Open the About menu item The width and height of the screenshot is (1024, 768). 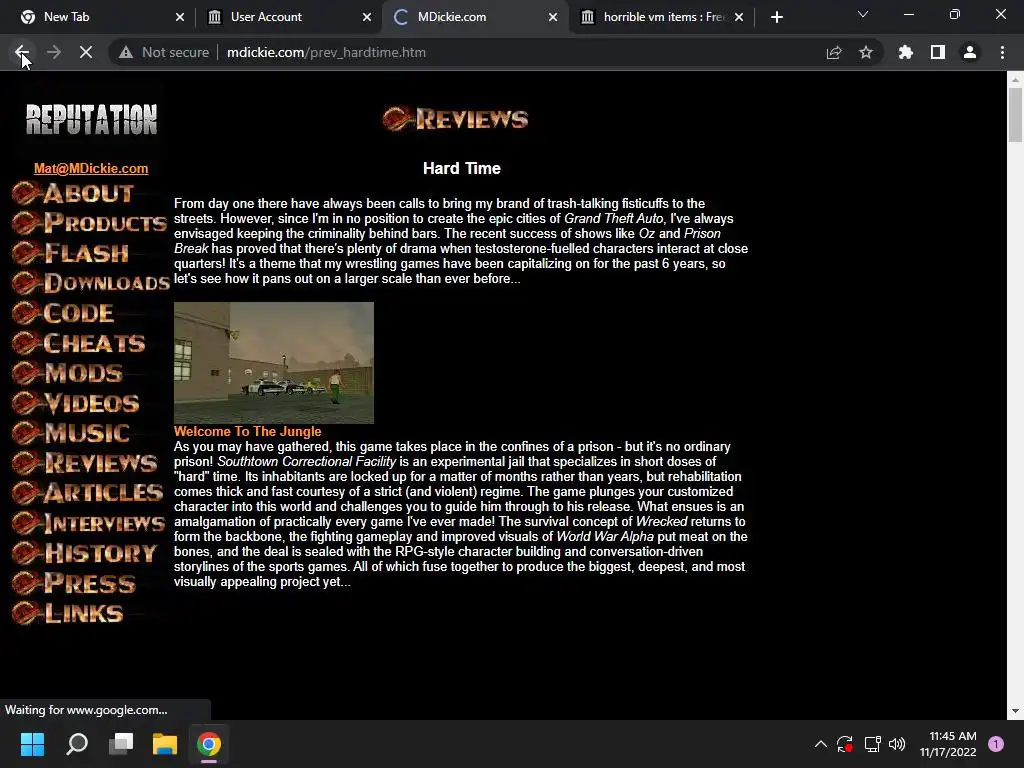click(73, 193)
